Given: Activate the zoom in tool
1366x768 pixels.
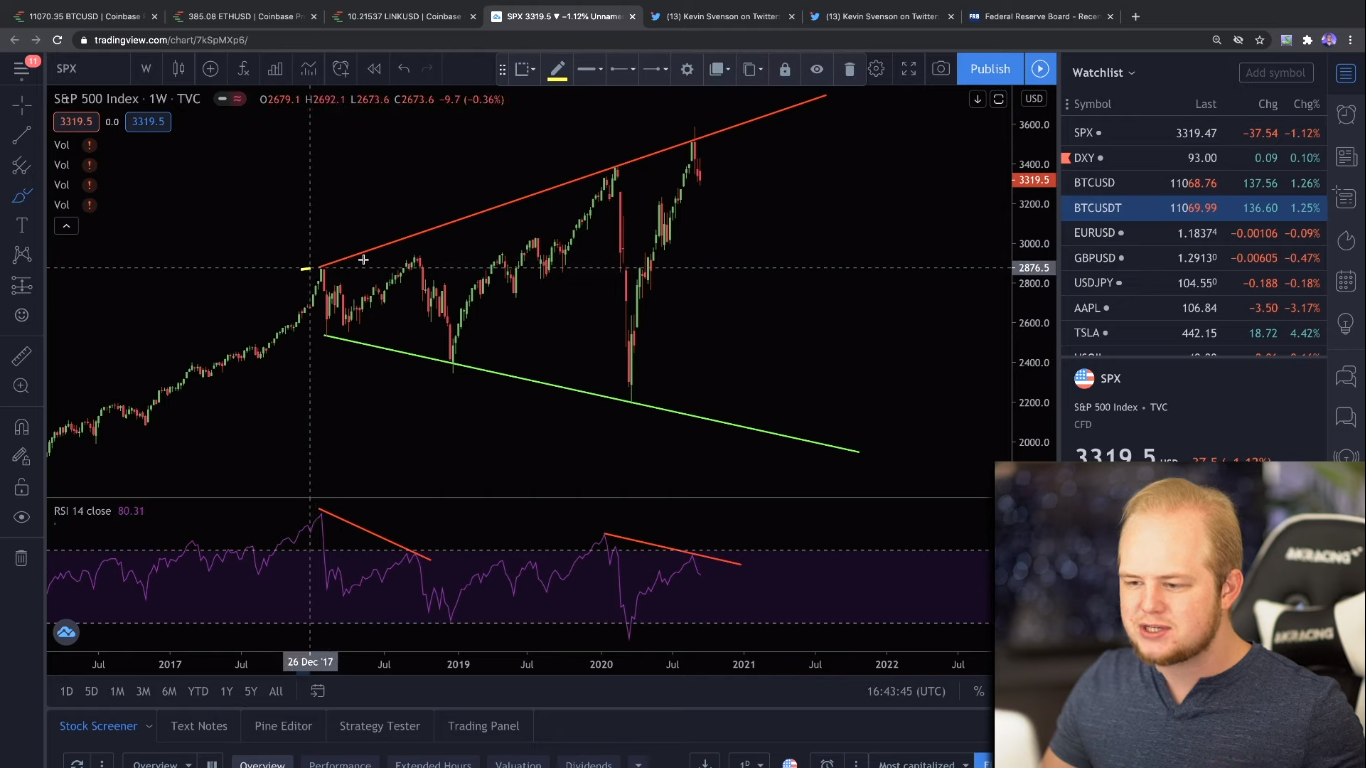Looking at the screenshot, I should pos(21,386).
